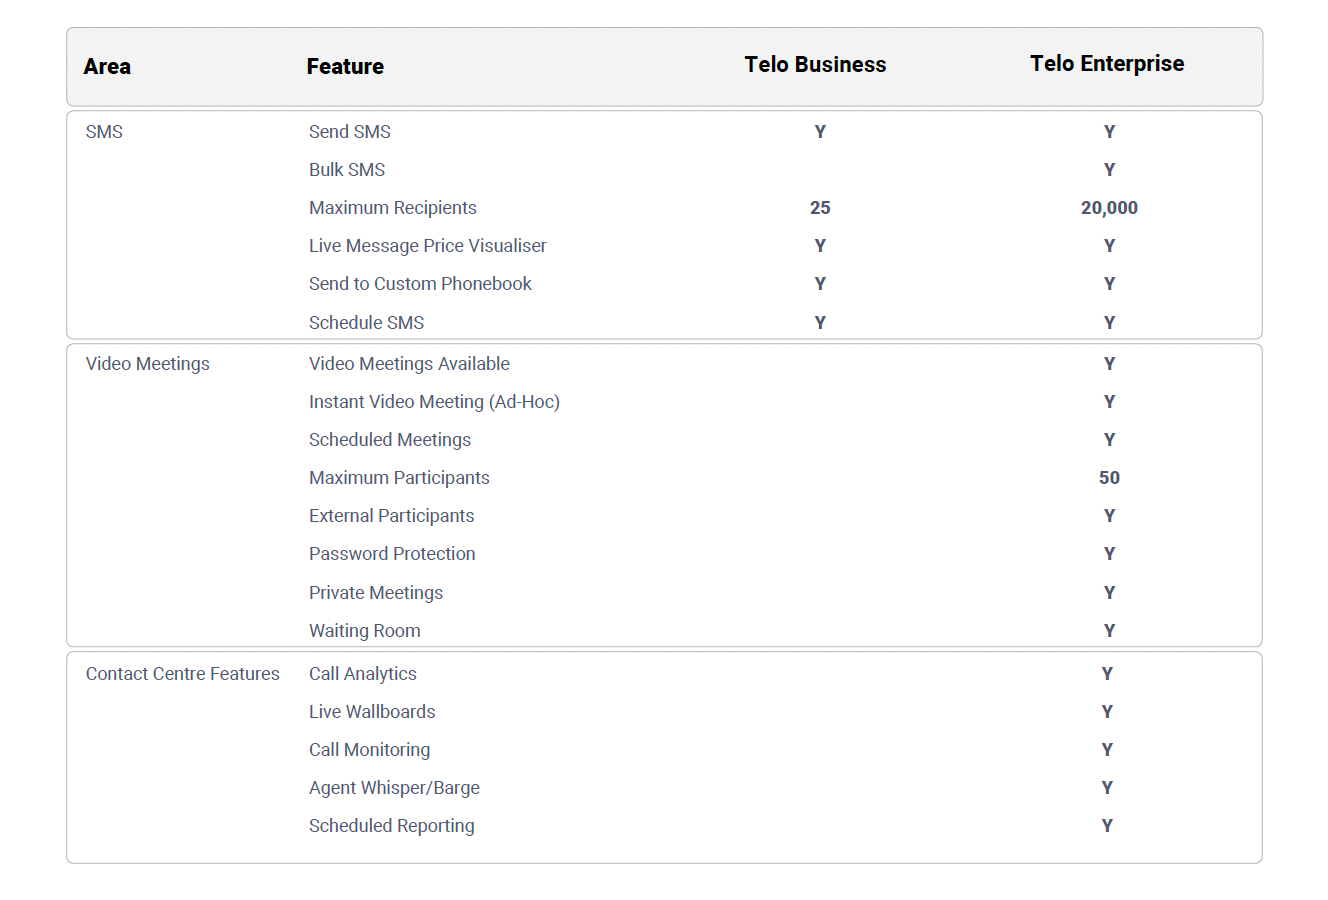Select the External Participants text
The height and width of the screenshot is (900, 1328).
click(x=392, y=516)
